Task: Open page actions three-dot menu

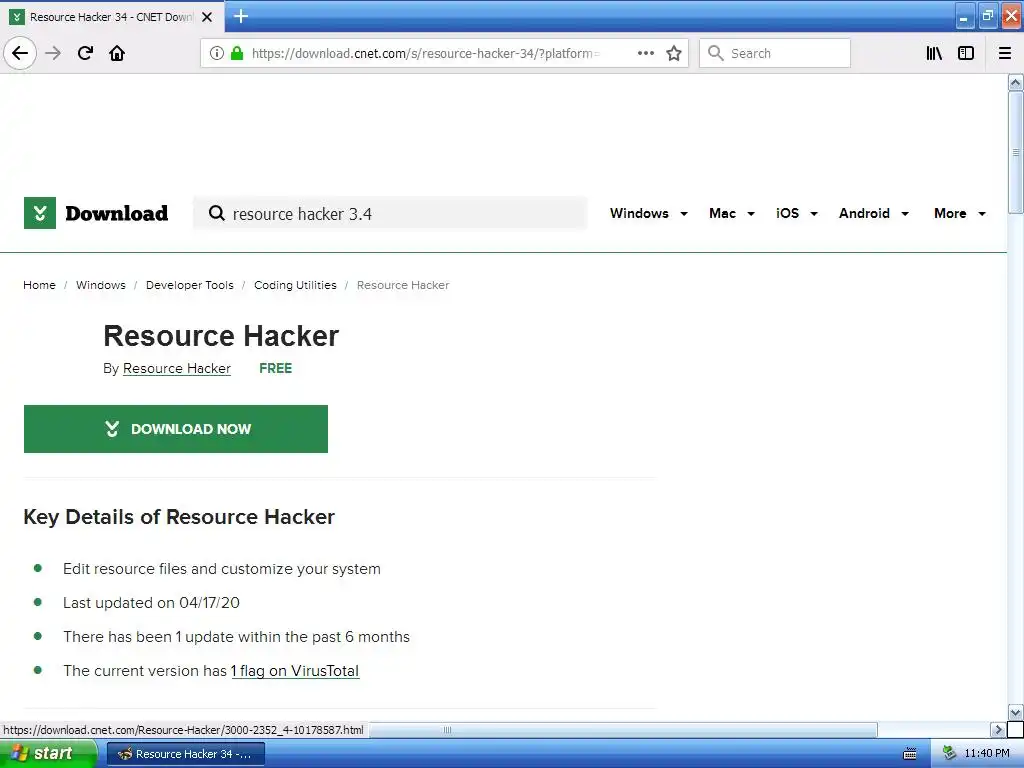Action: [646, 53]
